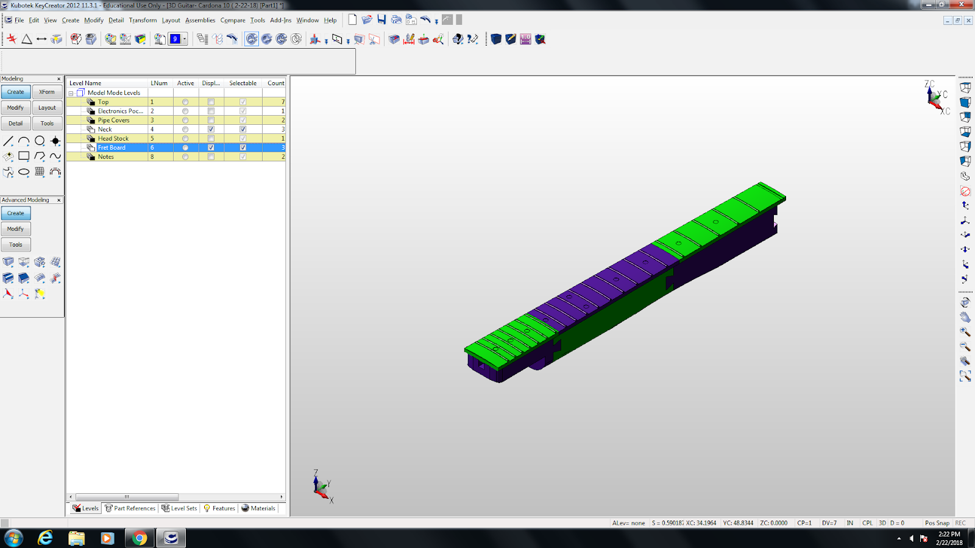The width and height of the screenshot is (975, 548).
Task: Click the red no-entry circle icon
Action: 965,191
